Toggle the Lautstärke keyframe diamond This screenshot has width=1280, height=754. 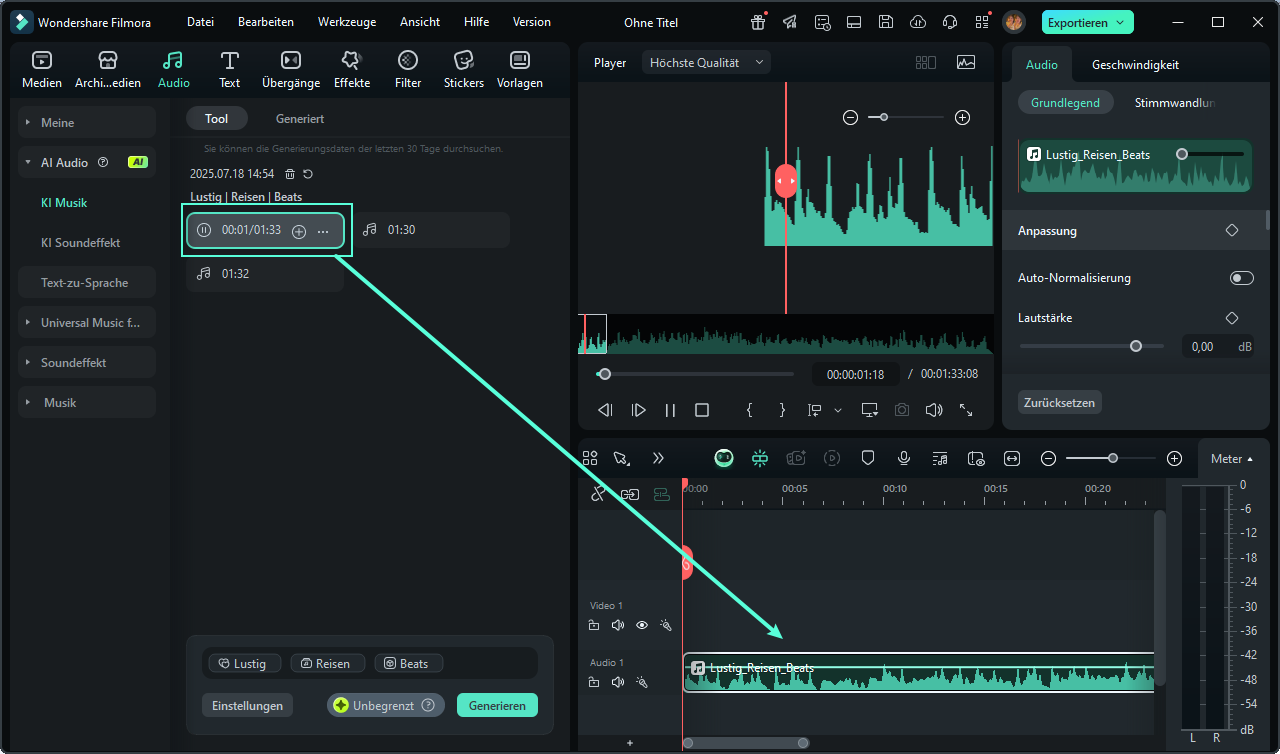1232,318
